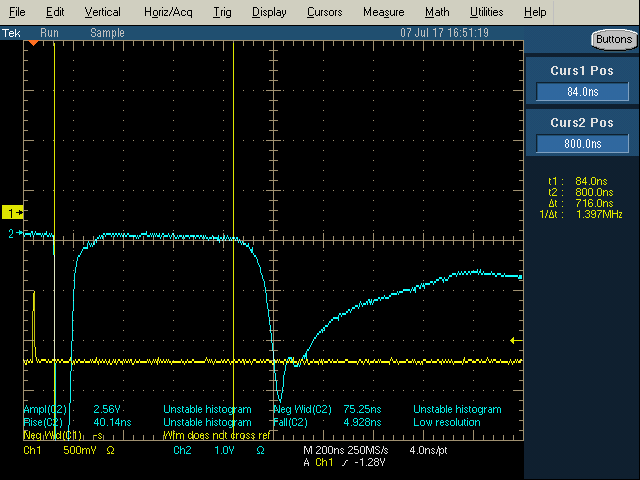The height and width of the screenshot is (480, 640).
Task: Click the channel 1 ground reference marker
Action: pos(13,213)
